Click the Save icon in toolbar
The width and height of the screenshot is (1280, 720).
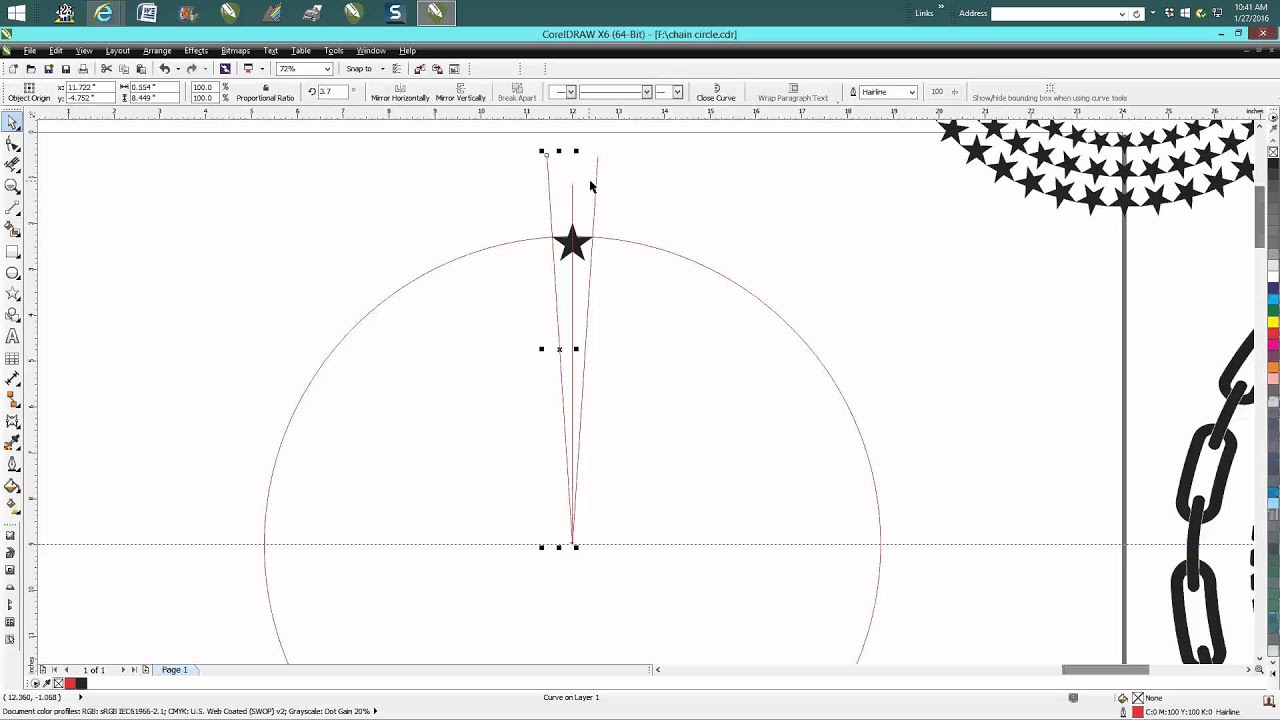coord(66,69)
